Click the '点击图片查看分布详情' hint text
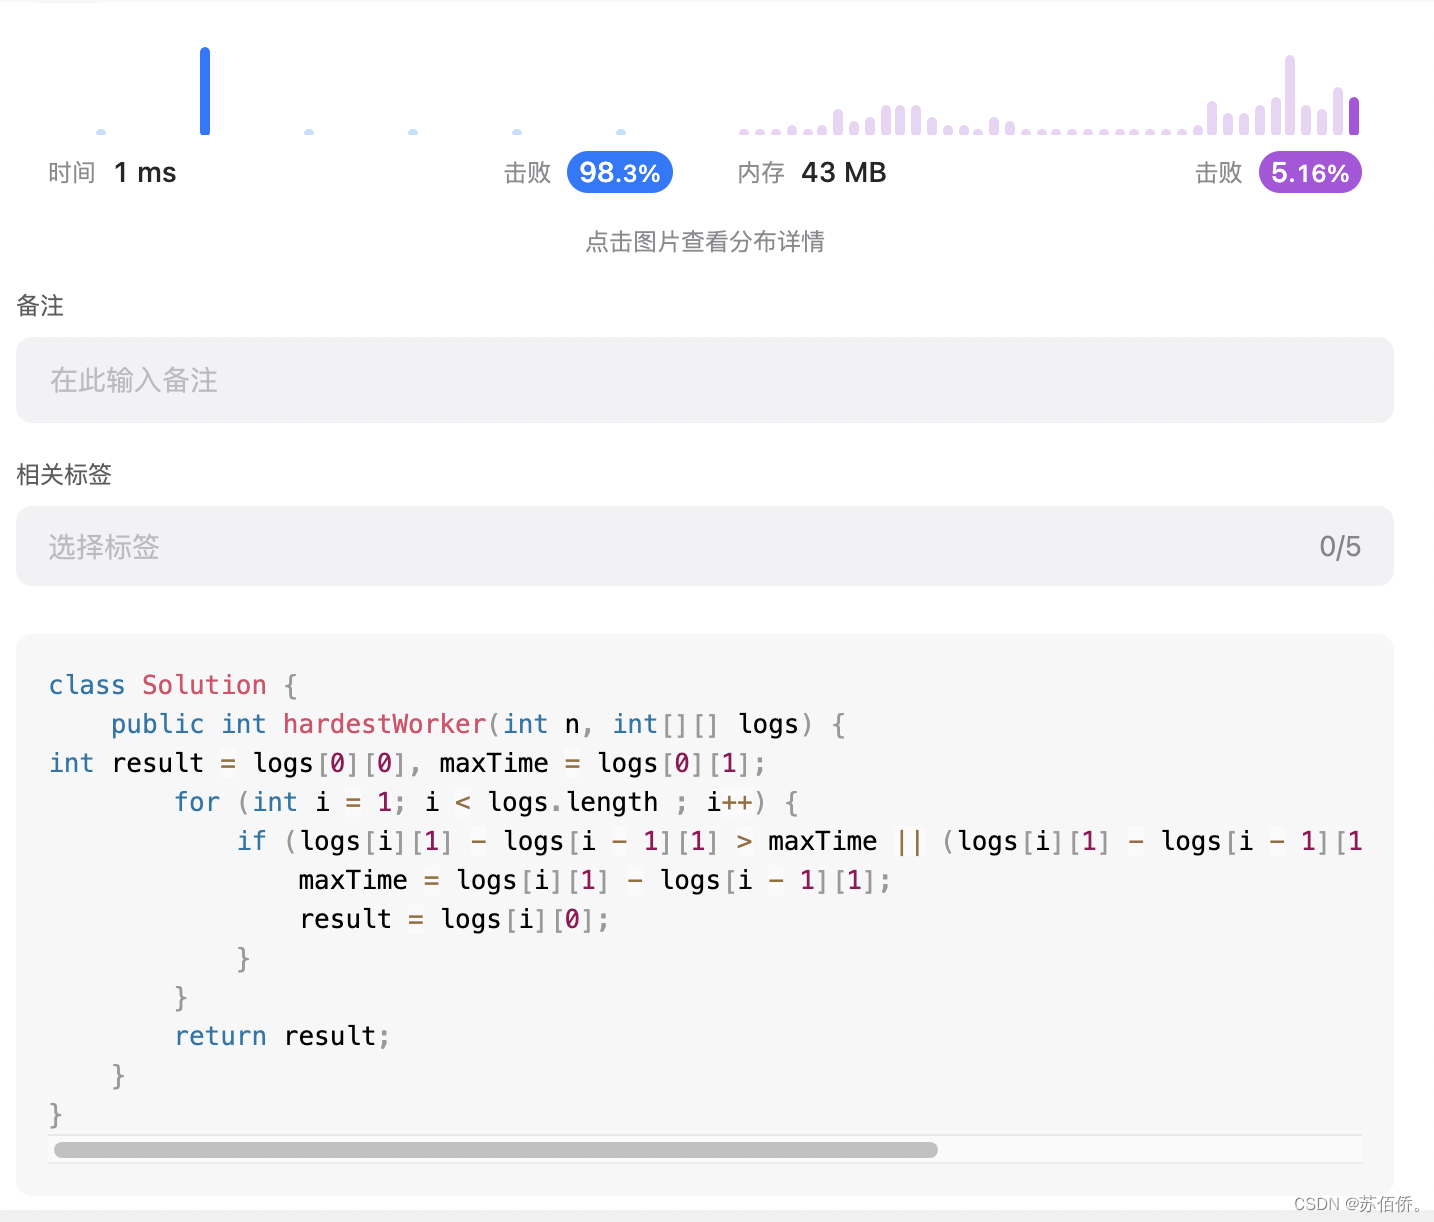The image size is (1434, 1222). (704, 242)
